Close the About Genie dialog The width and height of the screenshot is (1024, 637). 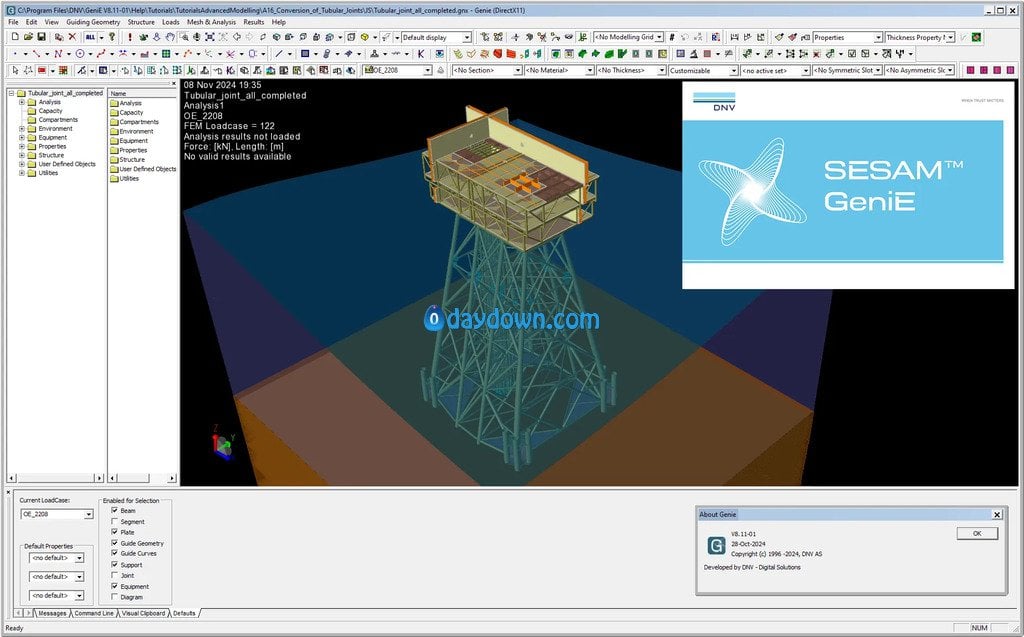pos(997,515)
